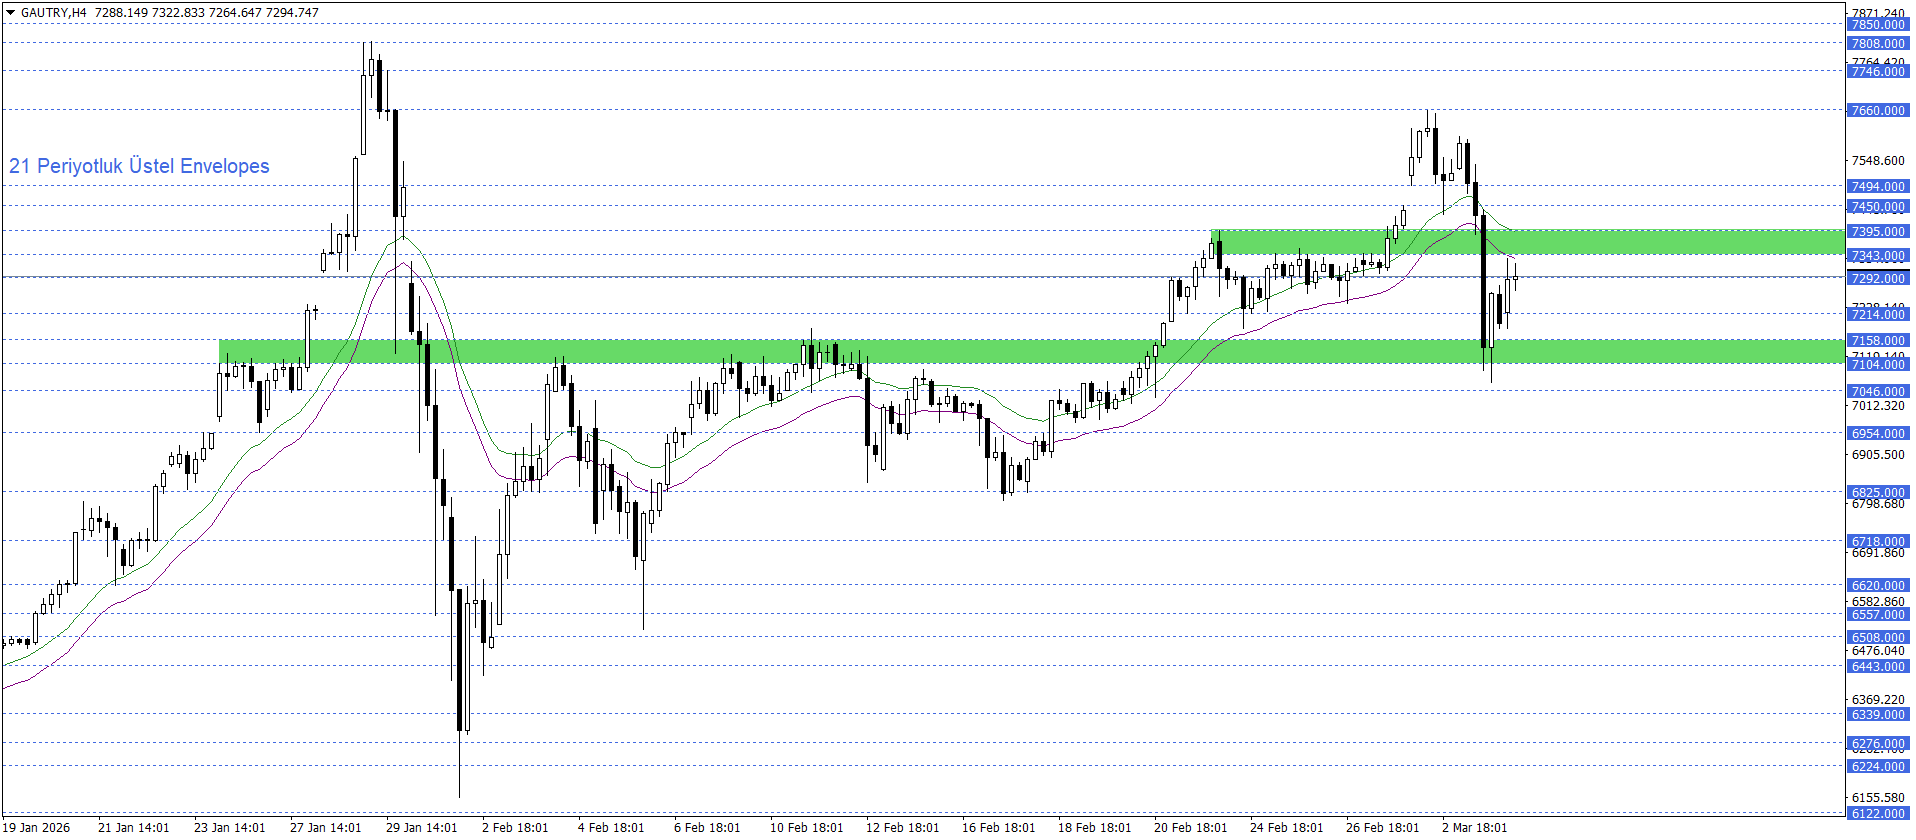1916x840 pixels.
Task: Click the 6718.000 price level label
Action: [1877, 542]
